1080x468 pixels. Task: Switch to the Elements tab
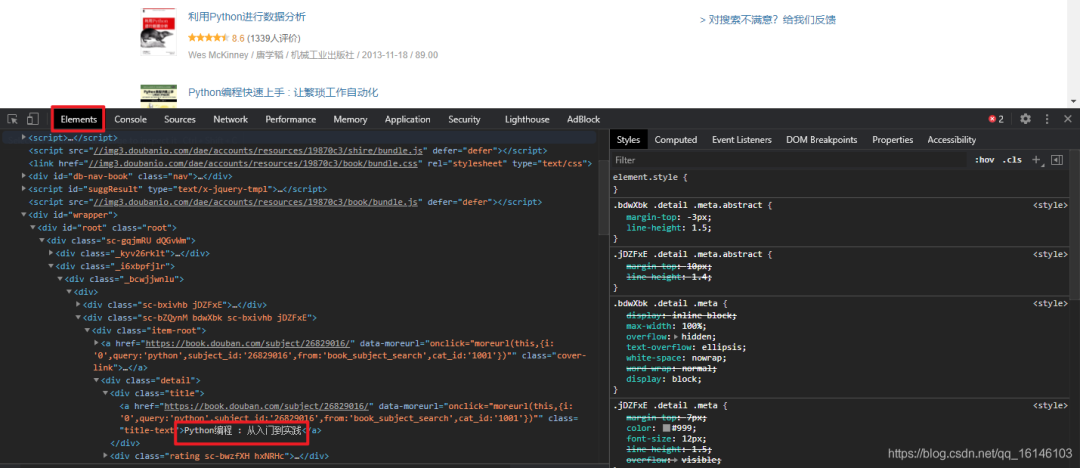pyautogui.click(x=79, y=119)
